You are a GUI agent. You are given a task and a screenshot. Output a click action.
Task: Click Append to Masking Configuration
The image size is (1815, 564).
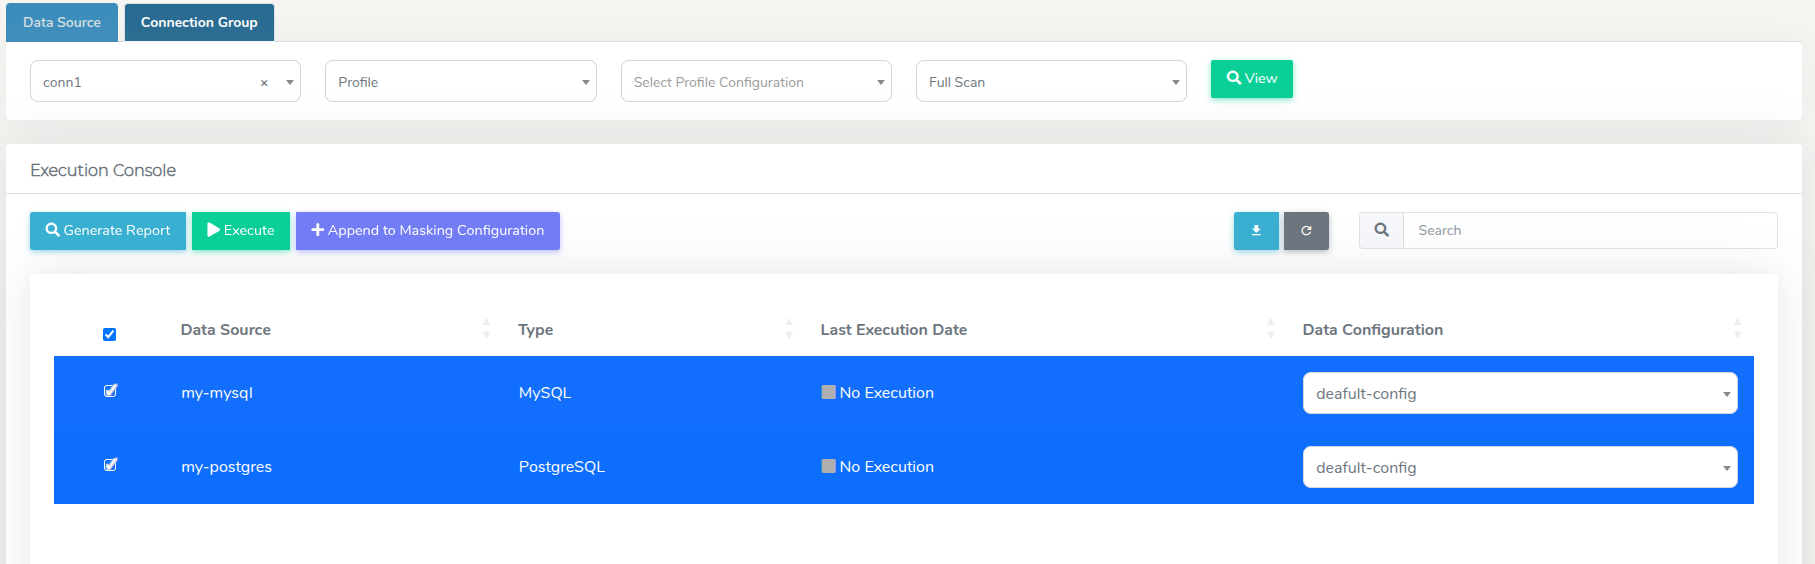[427, 231]
